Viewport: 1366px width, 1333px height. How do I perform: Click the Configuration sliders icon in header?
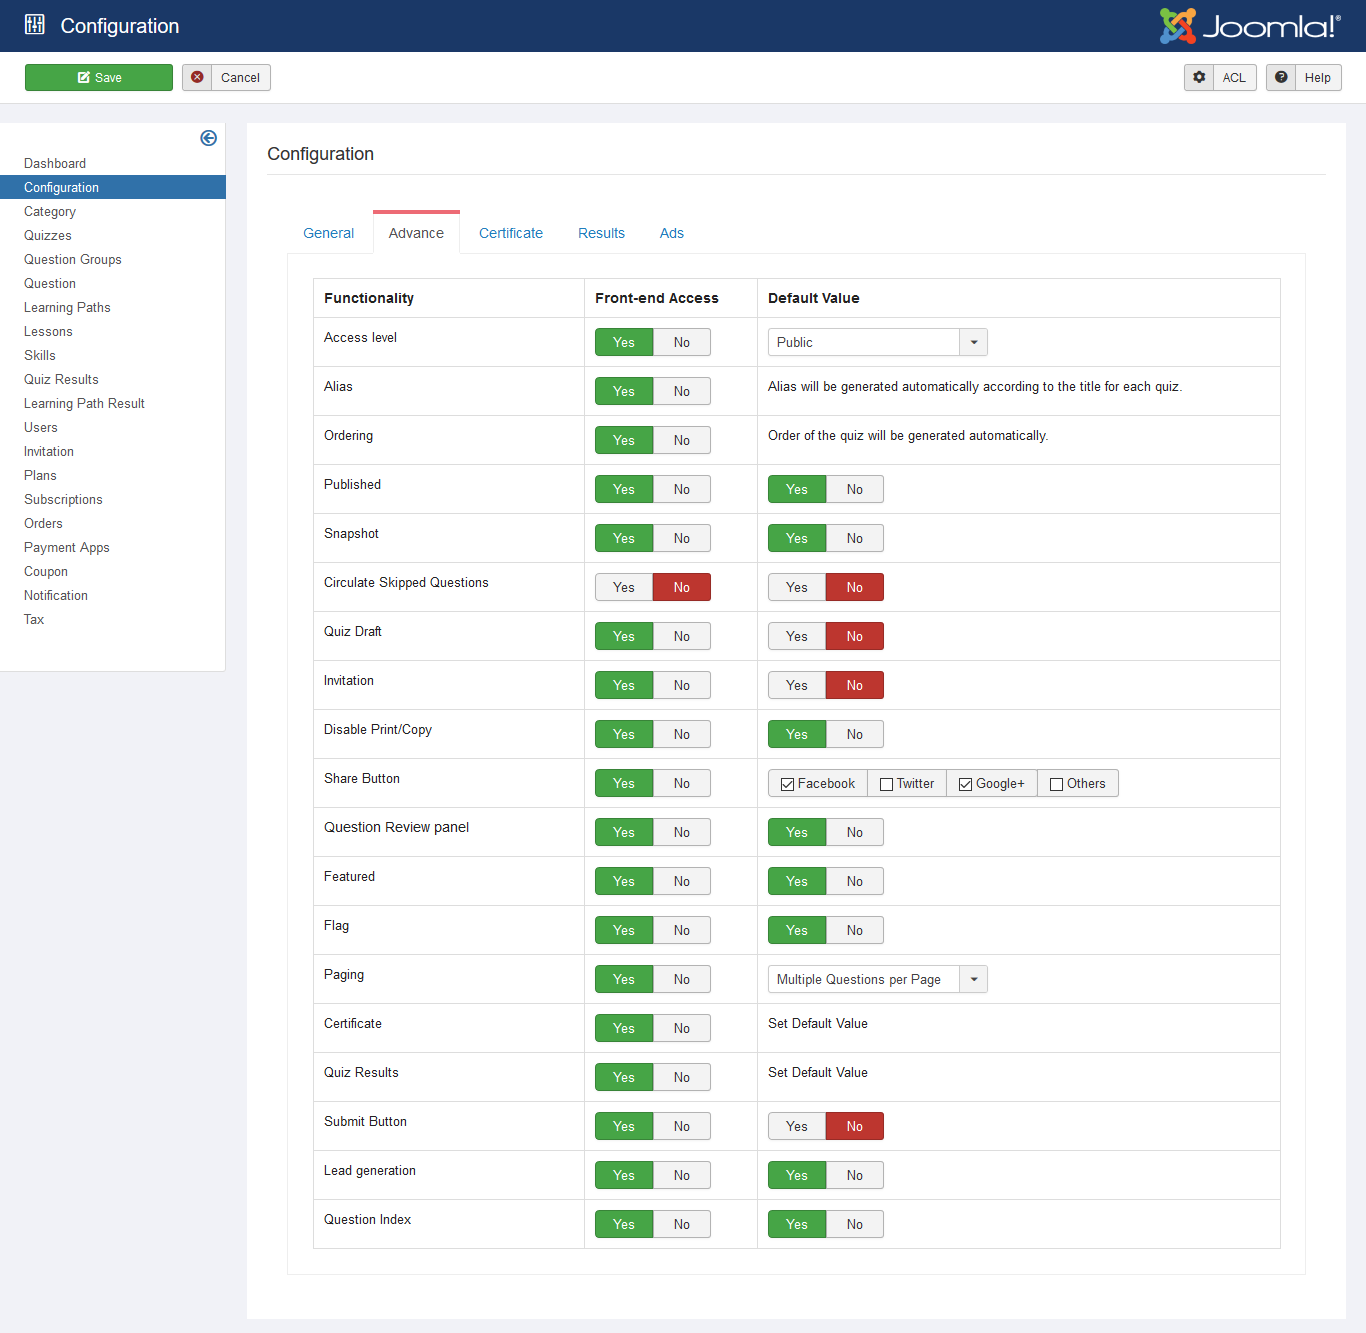[x=35, y=25]
